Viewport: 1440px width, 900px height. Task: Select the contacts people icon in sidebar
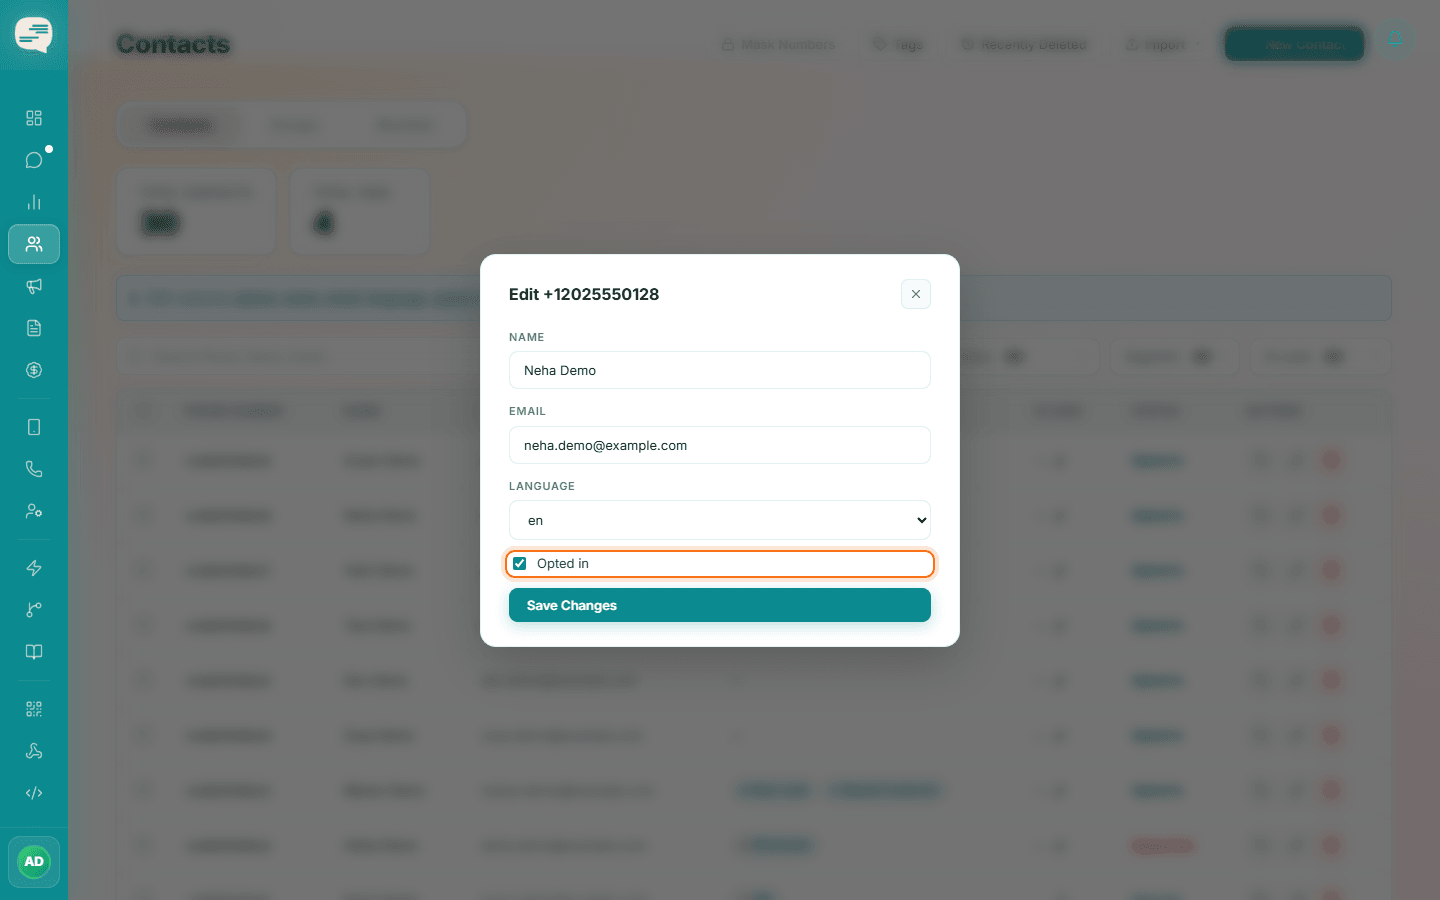[34, 244]
